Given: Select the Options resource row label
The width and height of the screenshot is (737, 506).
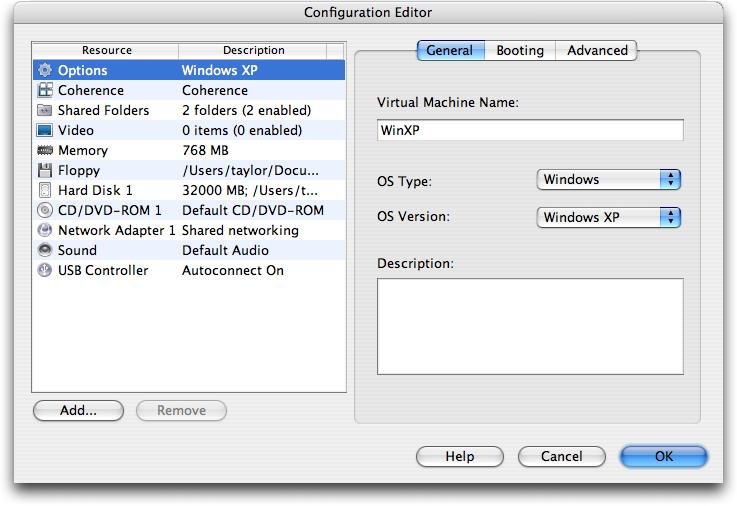Looking at the screenshot, I should (83, 70).
